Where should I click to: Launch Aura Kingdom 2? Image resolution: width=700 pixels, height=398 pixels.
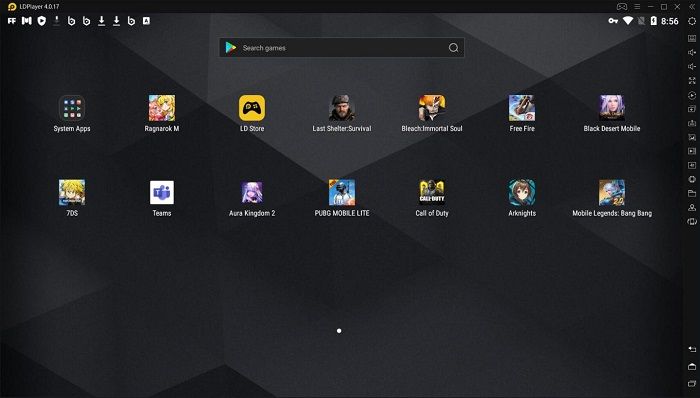[x=252, y=192]
